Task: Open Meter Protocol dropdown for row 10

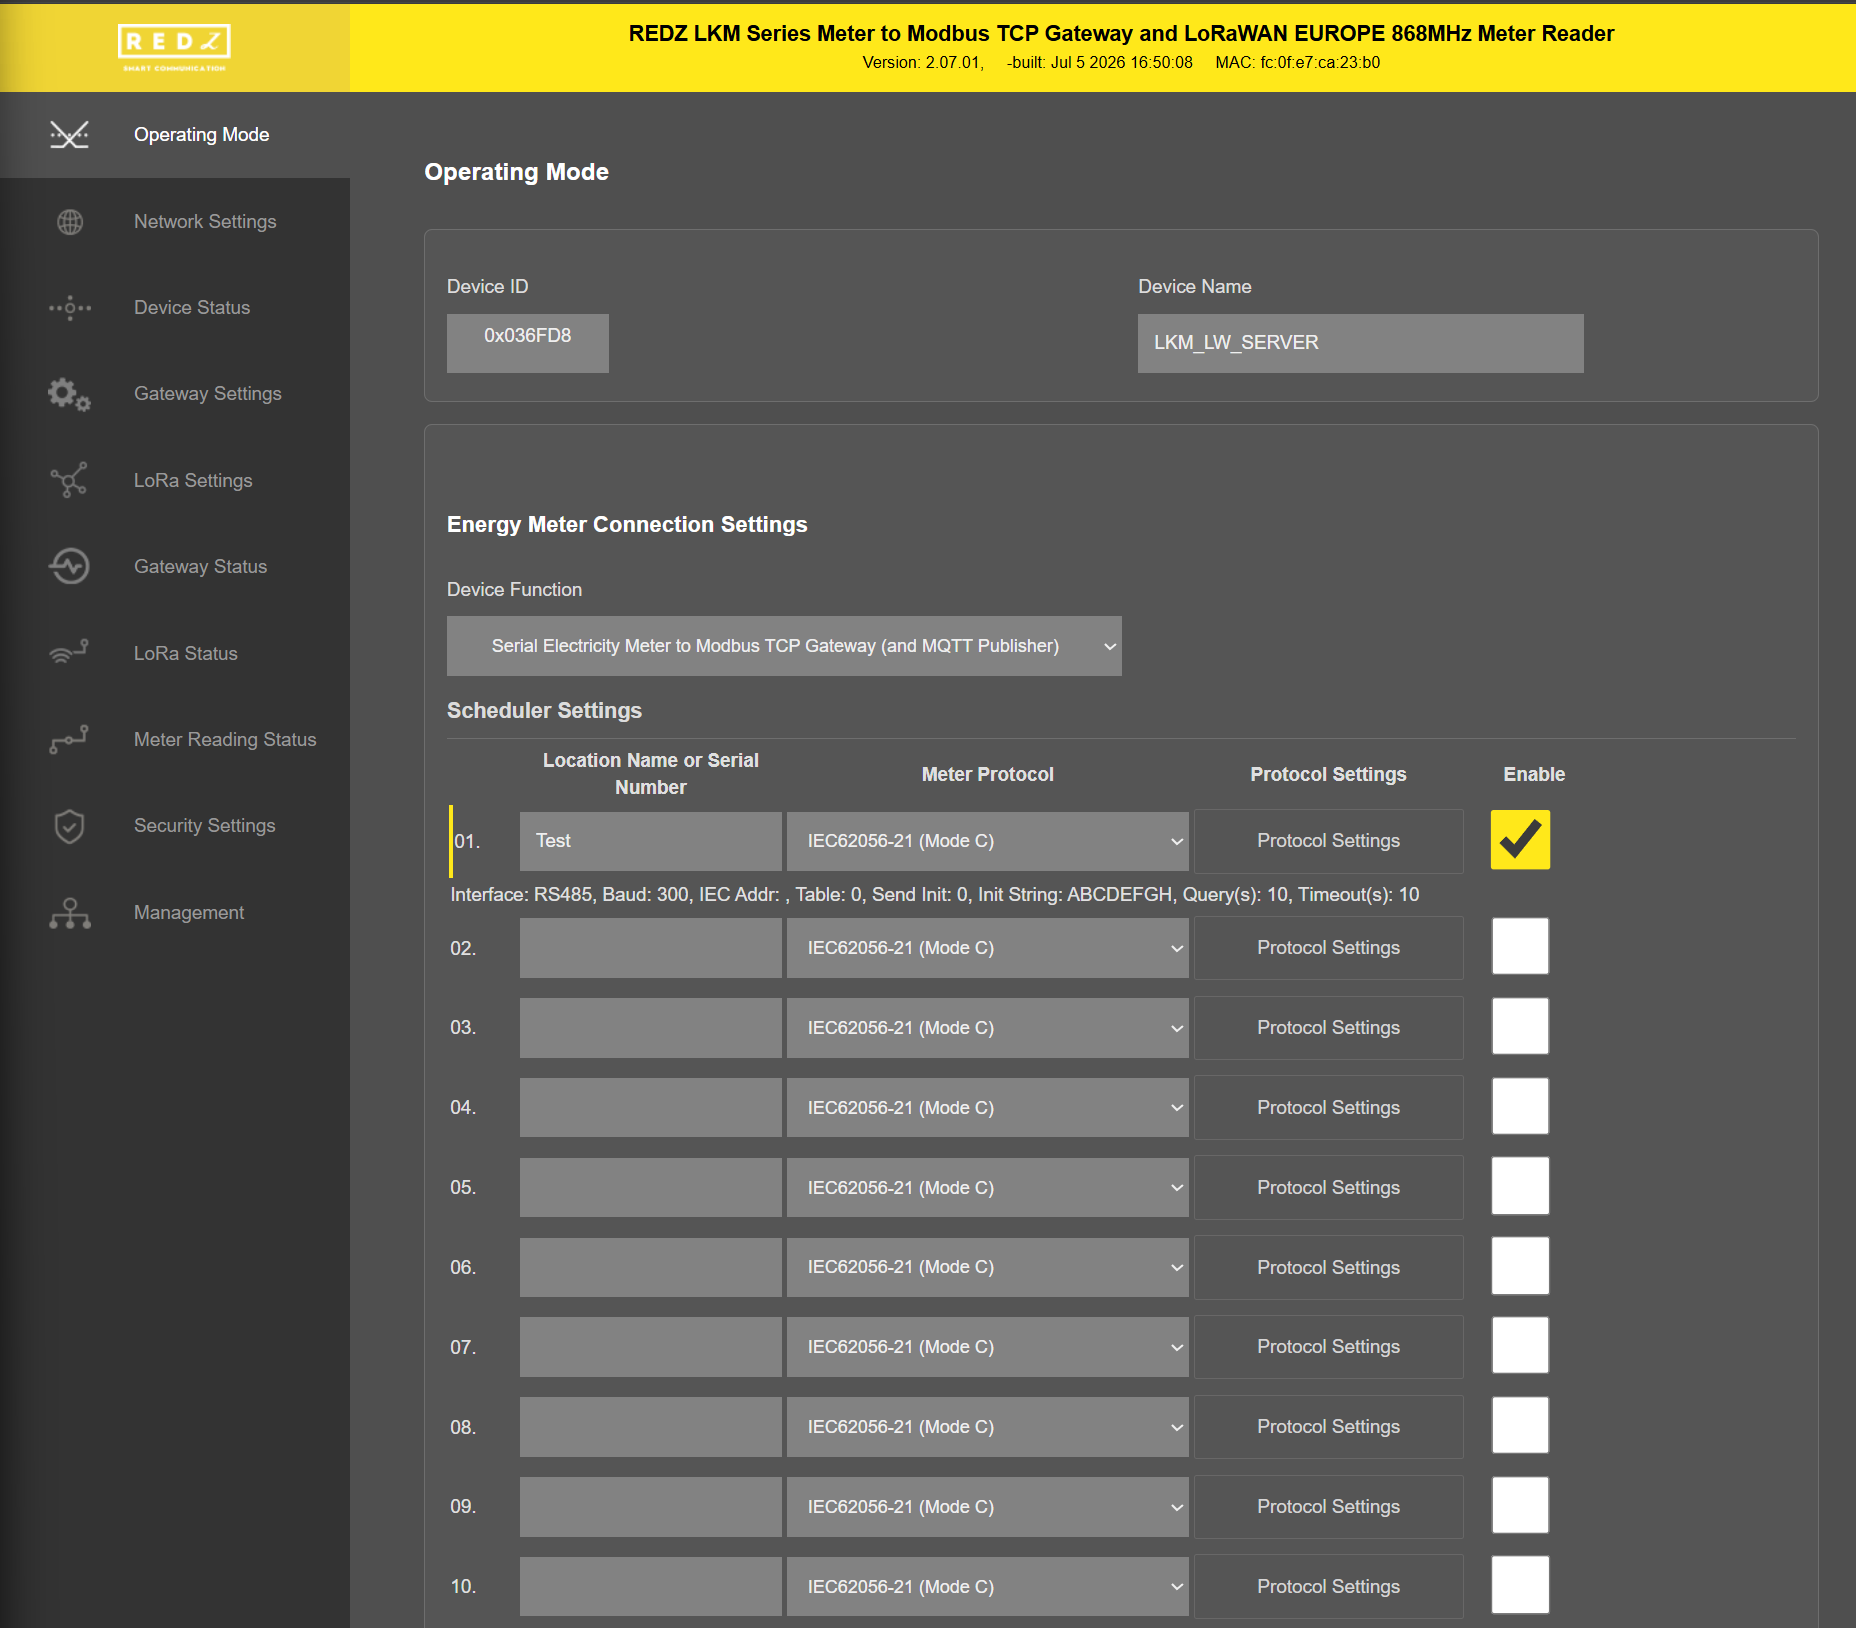Action: [988, 1587]
